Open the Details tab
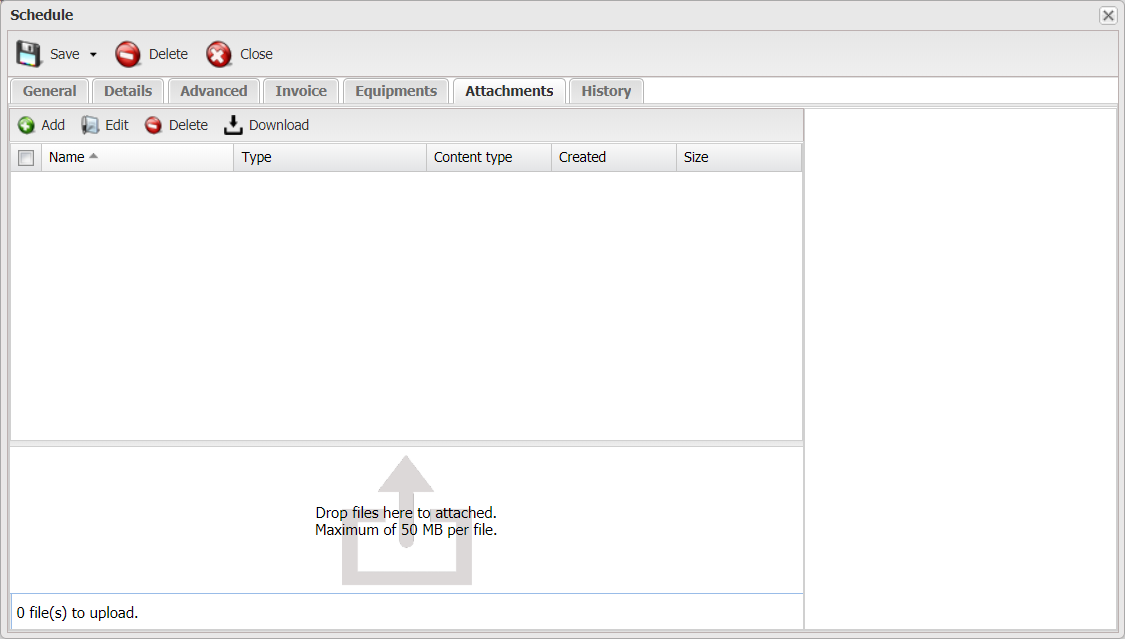 [x=128, y=91]
